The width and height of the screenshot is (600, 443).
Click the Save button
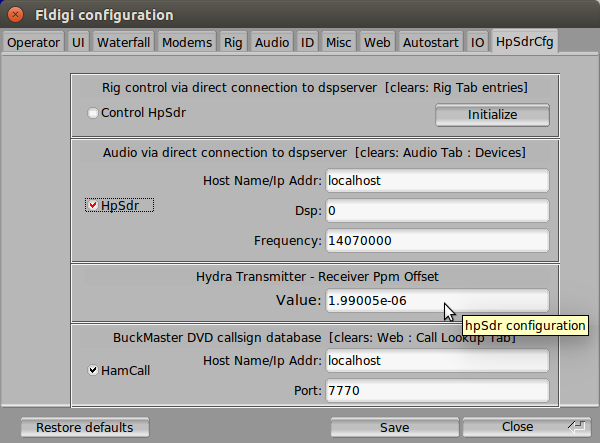(394, 427)
